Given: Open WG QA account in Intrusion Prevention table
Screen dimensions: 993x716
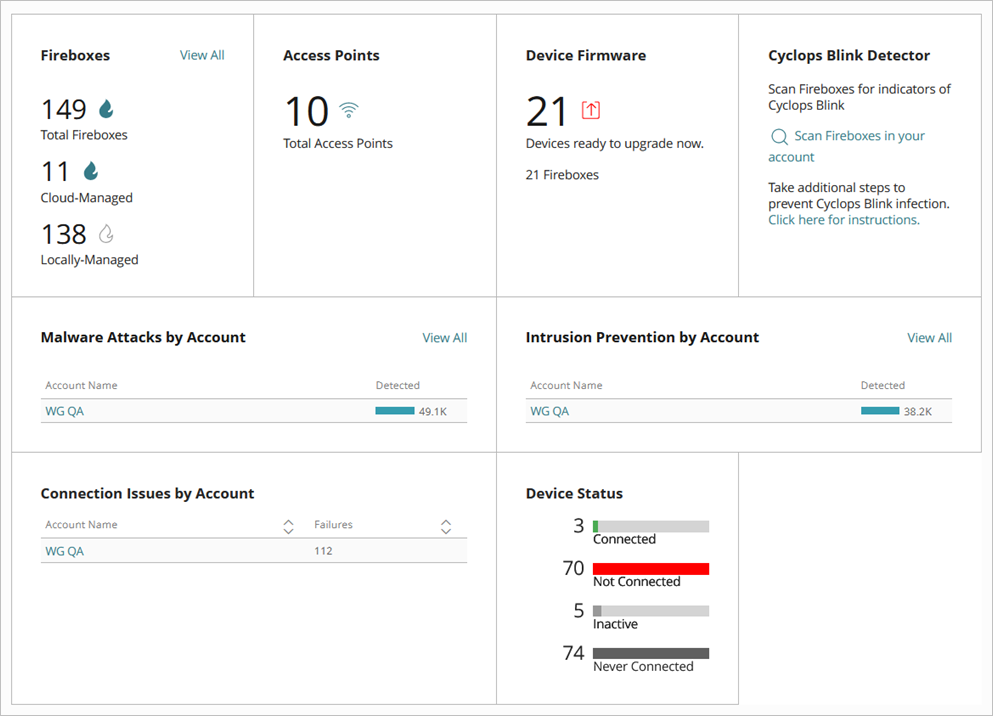Looking at the screenshot, I should click(549, 411).
